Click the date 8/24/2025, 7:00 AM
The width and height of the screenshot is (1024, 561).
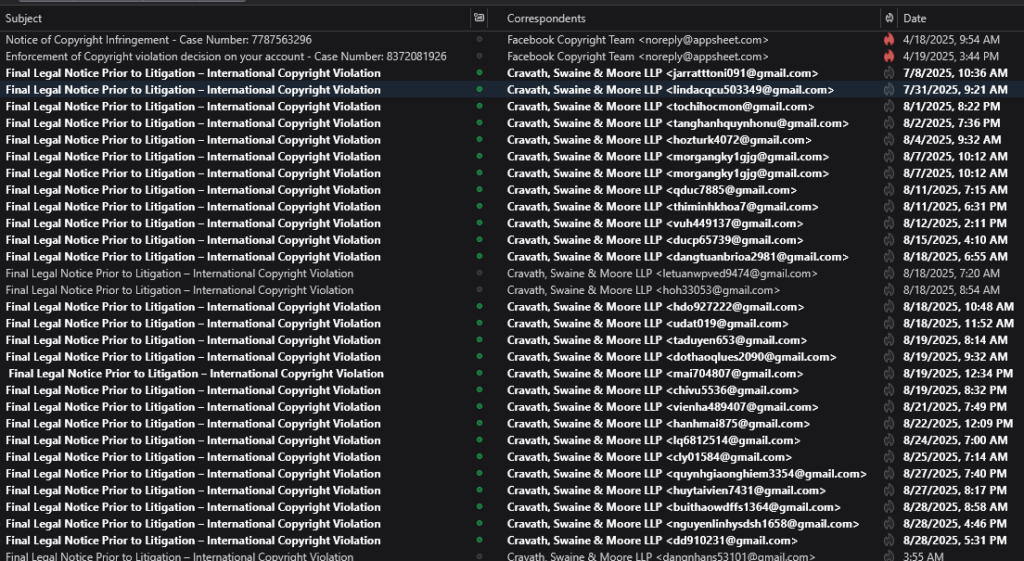coord(955,440)
